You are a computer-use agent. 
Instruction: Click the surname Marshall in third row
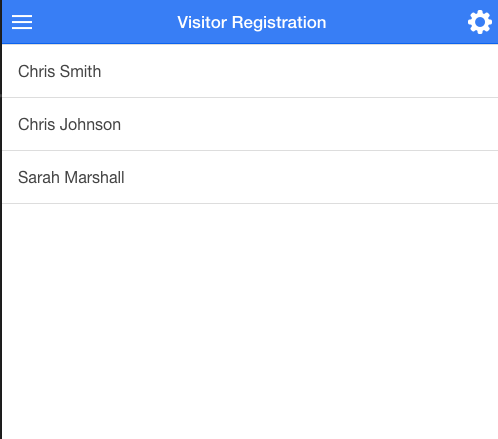[x=94, y=177]
